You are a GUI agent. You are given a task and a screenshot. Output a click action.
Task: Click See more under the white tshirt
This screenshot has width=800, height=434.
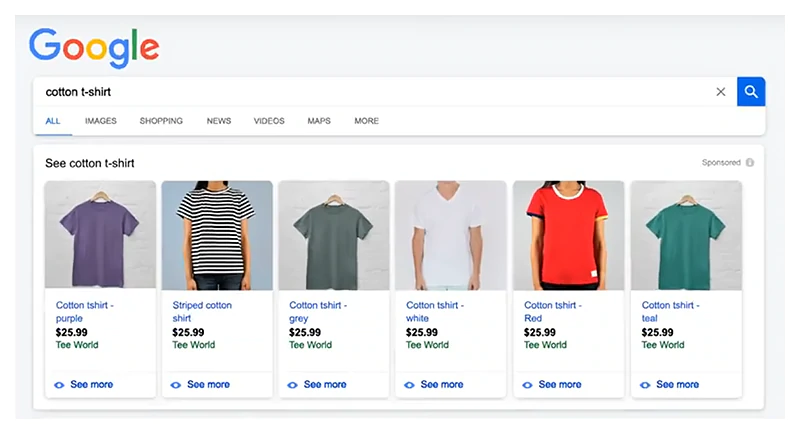tap(441, 385)
